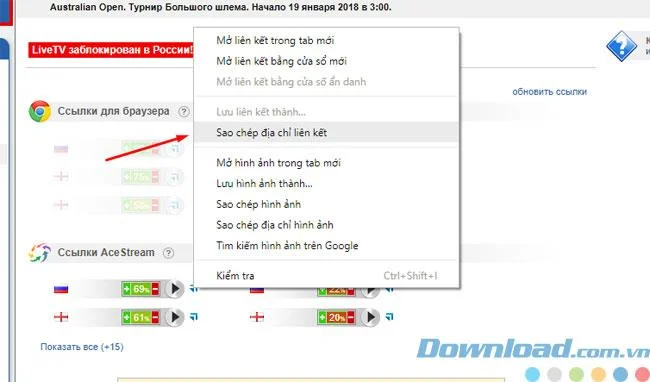Image resolution: width=650 pixels, height=382 pixels.
Task: Click English flag on the 20% row
Action: click(257, 317)
